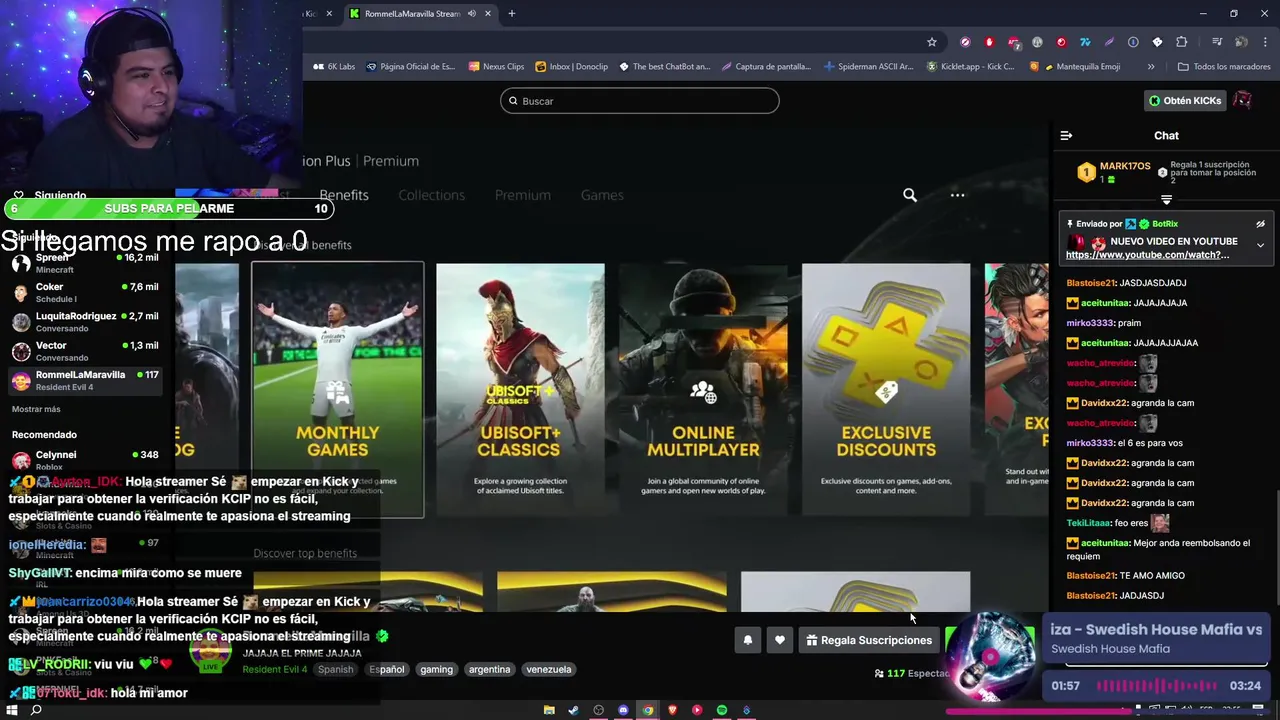
Task: Open Discord from the taskbar
Action: click(x=623, y=710)
